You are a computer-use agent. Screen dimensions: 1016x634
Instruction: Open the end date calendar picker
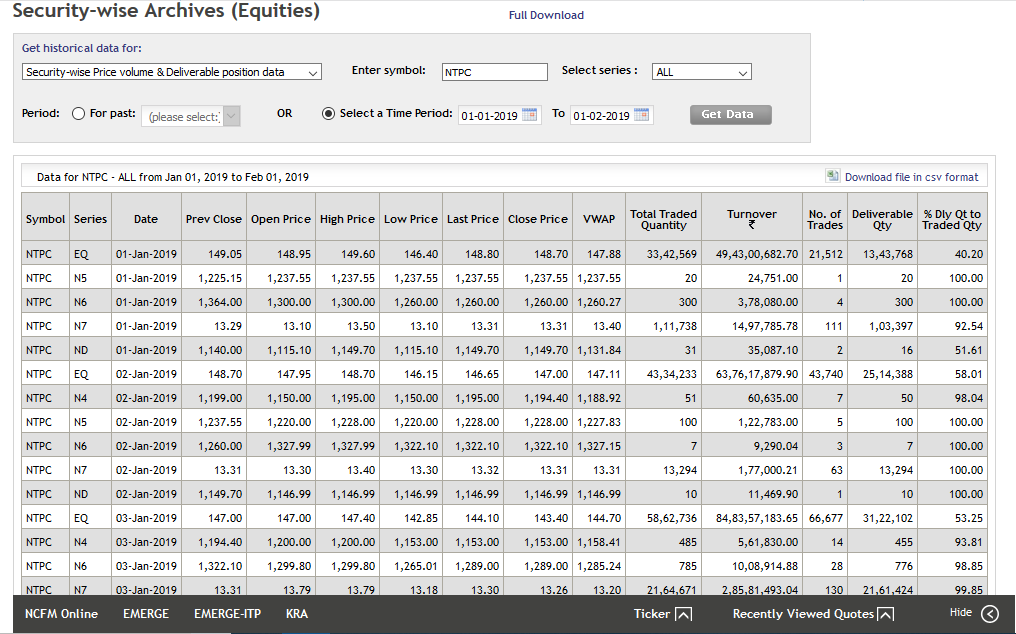641,115
